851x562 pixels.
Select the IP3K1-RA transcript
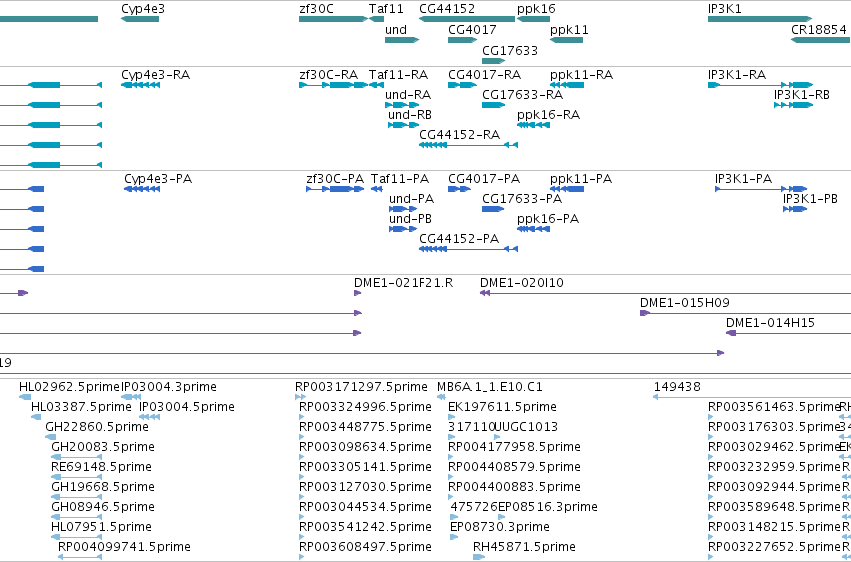760,85
